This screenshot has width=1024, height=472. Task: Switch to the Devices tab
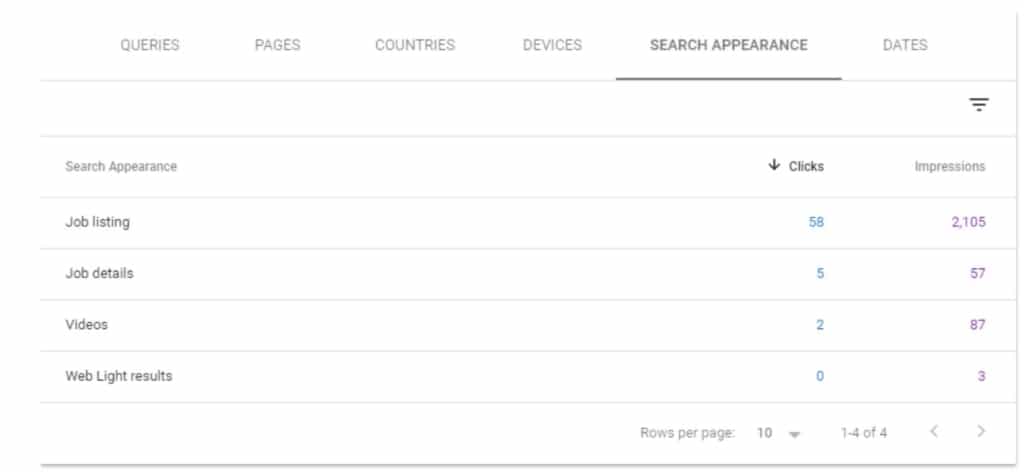click(552, 45)
